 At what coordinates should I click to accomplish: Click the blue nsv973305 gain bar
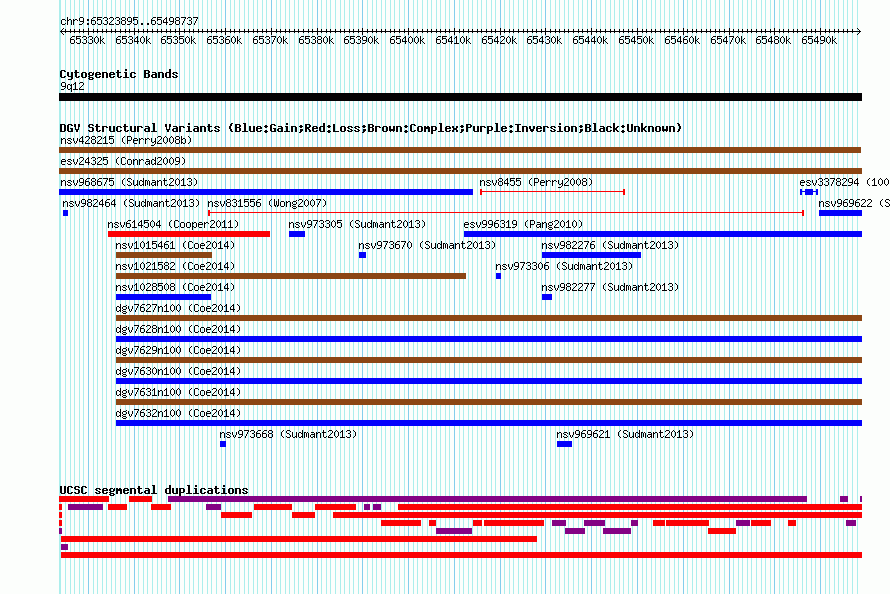[297, 234]
